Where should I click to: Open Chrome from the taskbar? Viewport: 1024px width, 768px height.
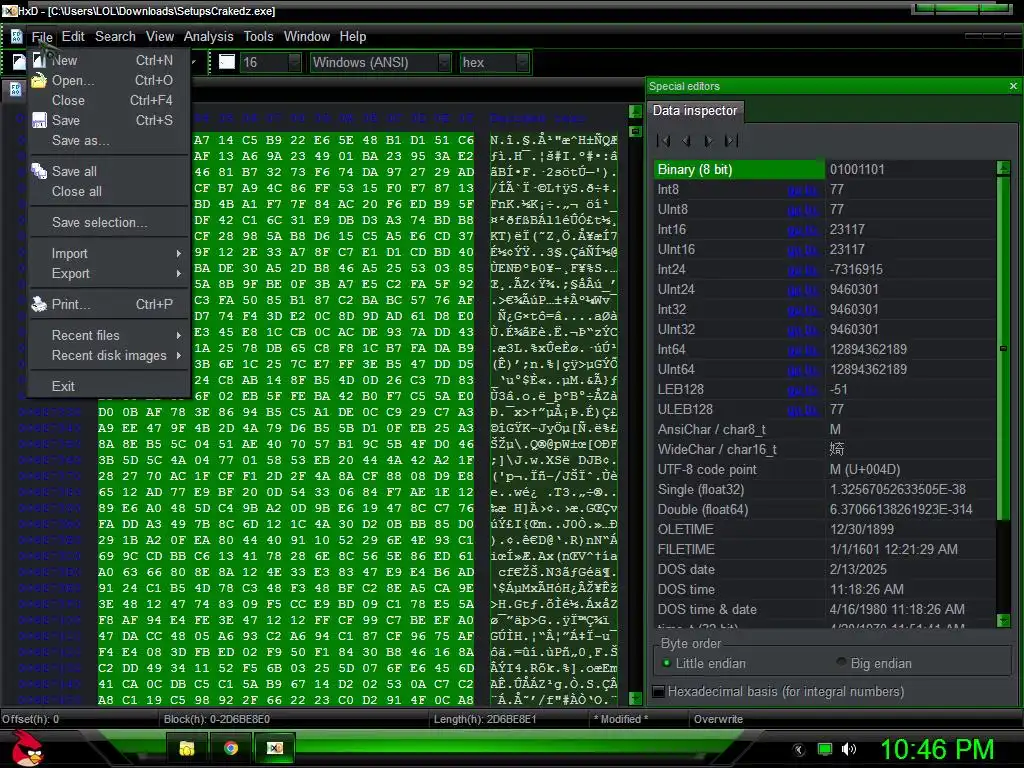coord(231,748)
